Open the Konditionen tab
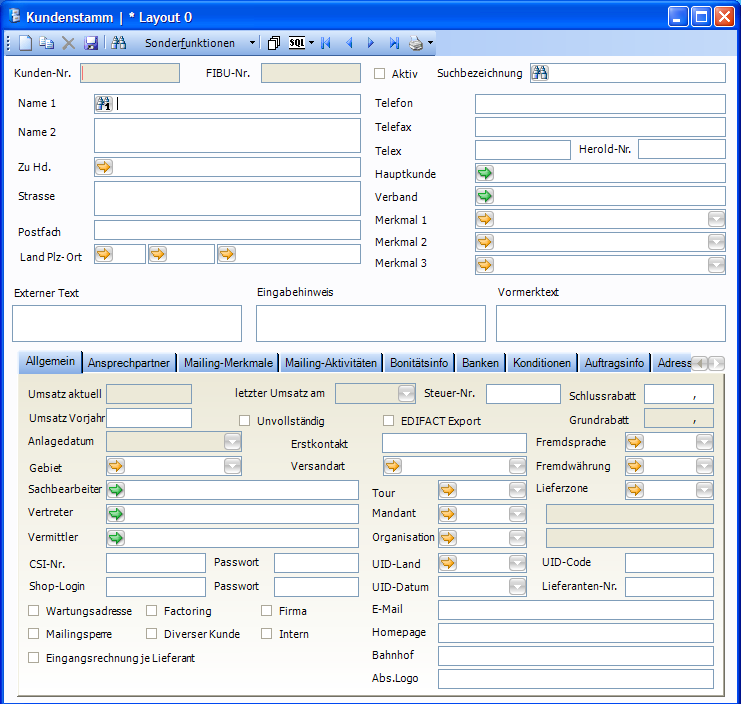The width and height of the screenshot is (741, 704). click(x=542, y=363)
